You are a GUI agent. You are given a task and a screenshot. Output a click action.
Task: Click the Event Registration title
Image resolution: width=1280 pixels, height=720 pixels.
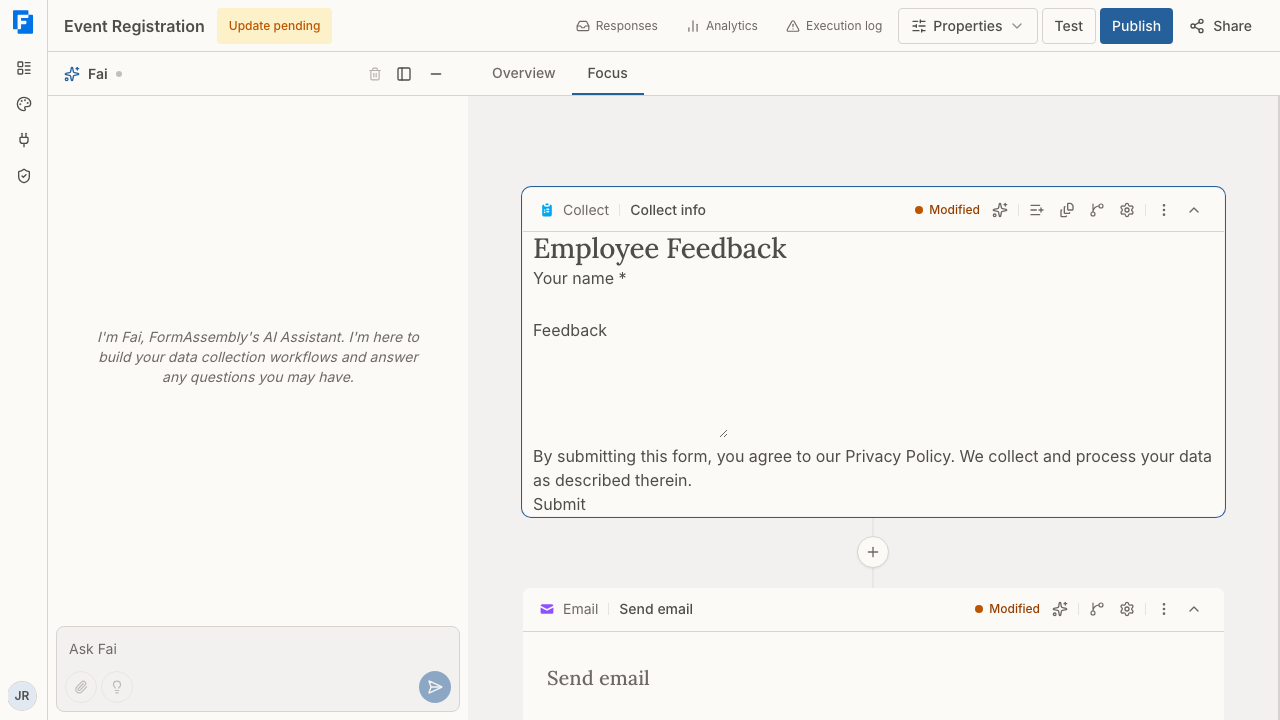pos(134,26)
